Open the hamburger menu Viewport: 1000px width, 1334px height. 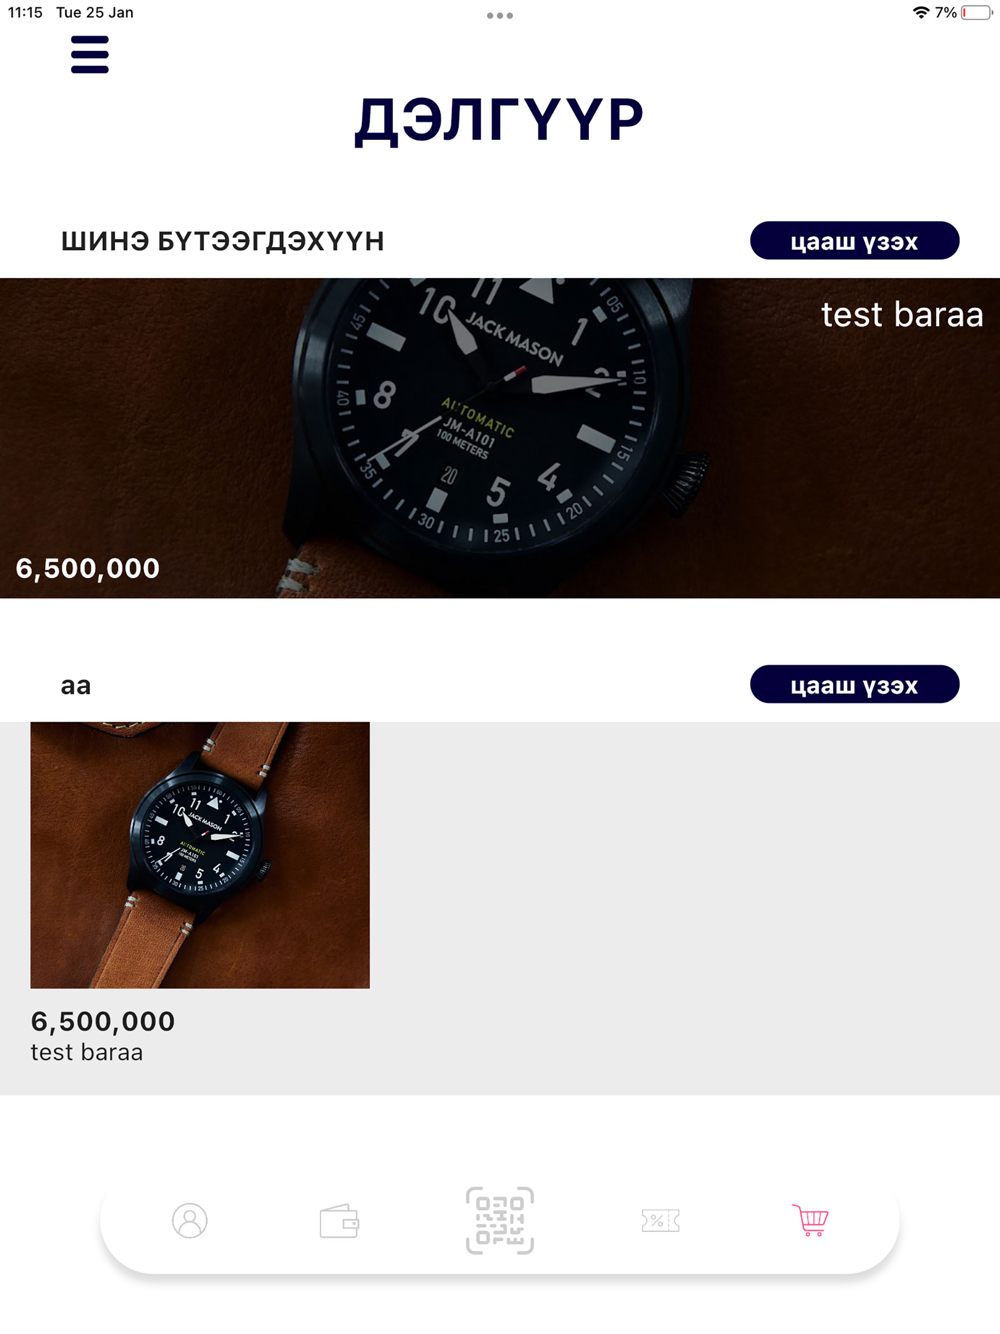tap(90, 55)
